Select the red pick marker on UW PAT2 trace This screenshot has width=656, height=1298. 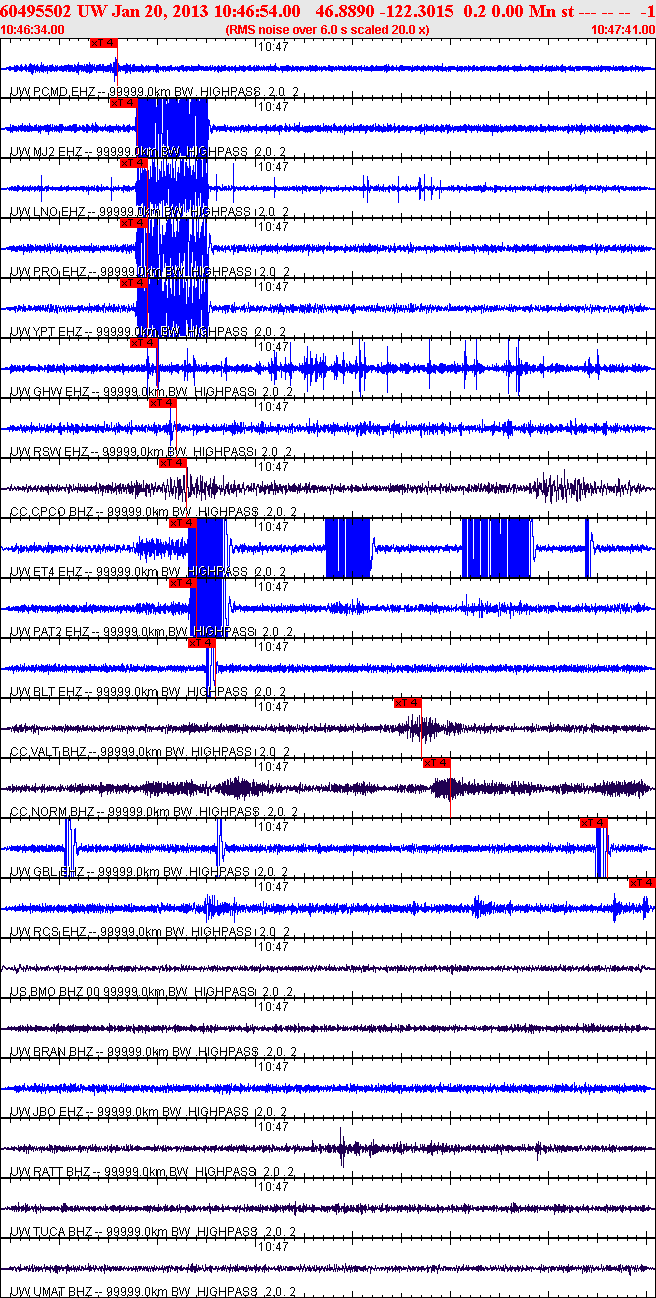pyautogui.click(x=182, y=583)
